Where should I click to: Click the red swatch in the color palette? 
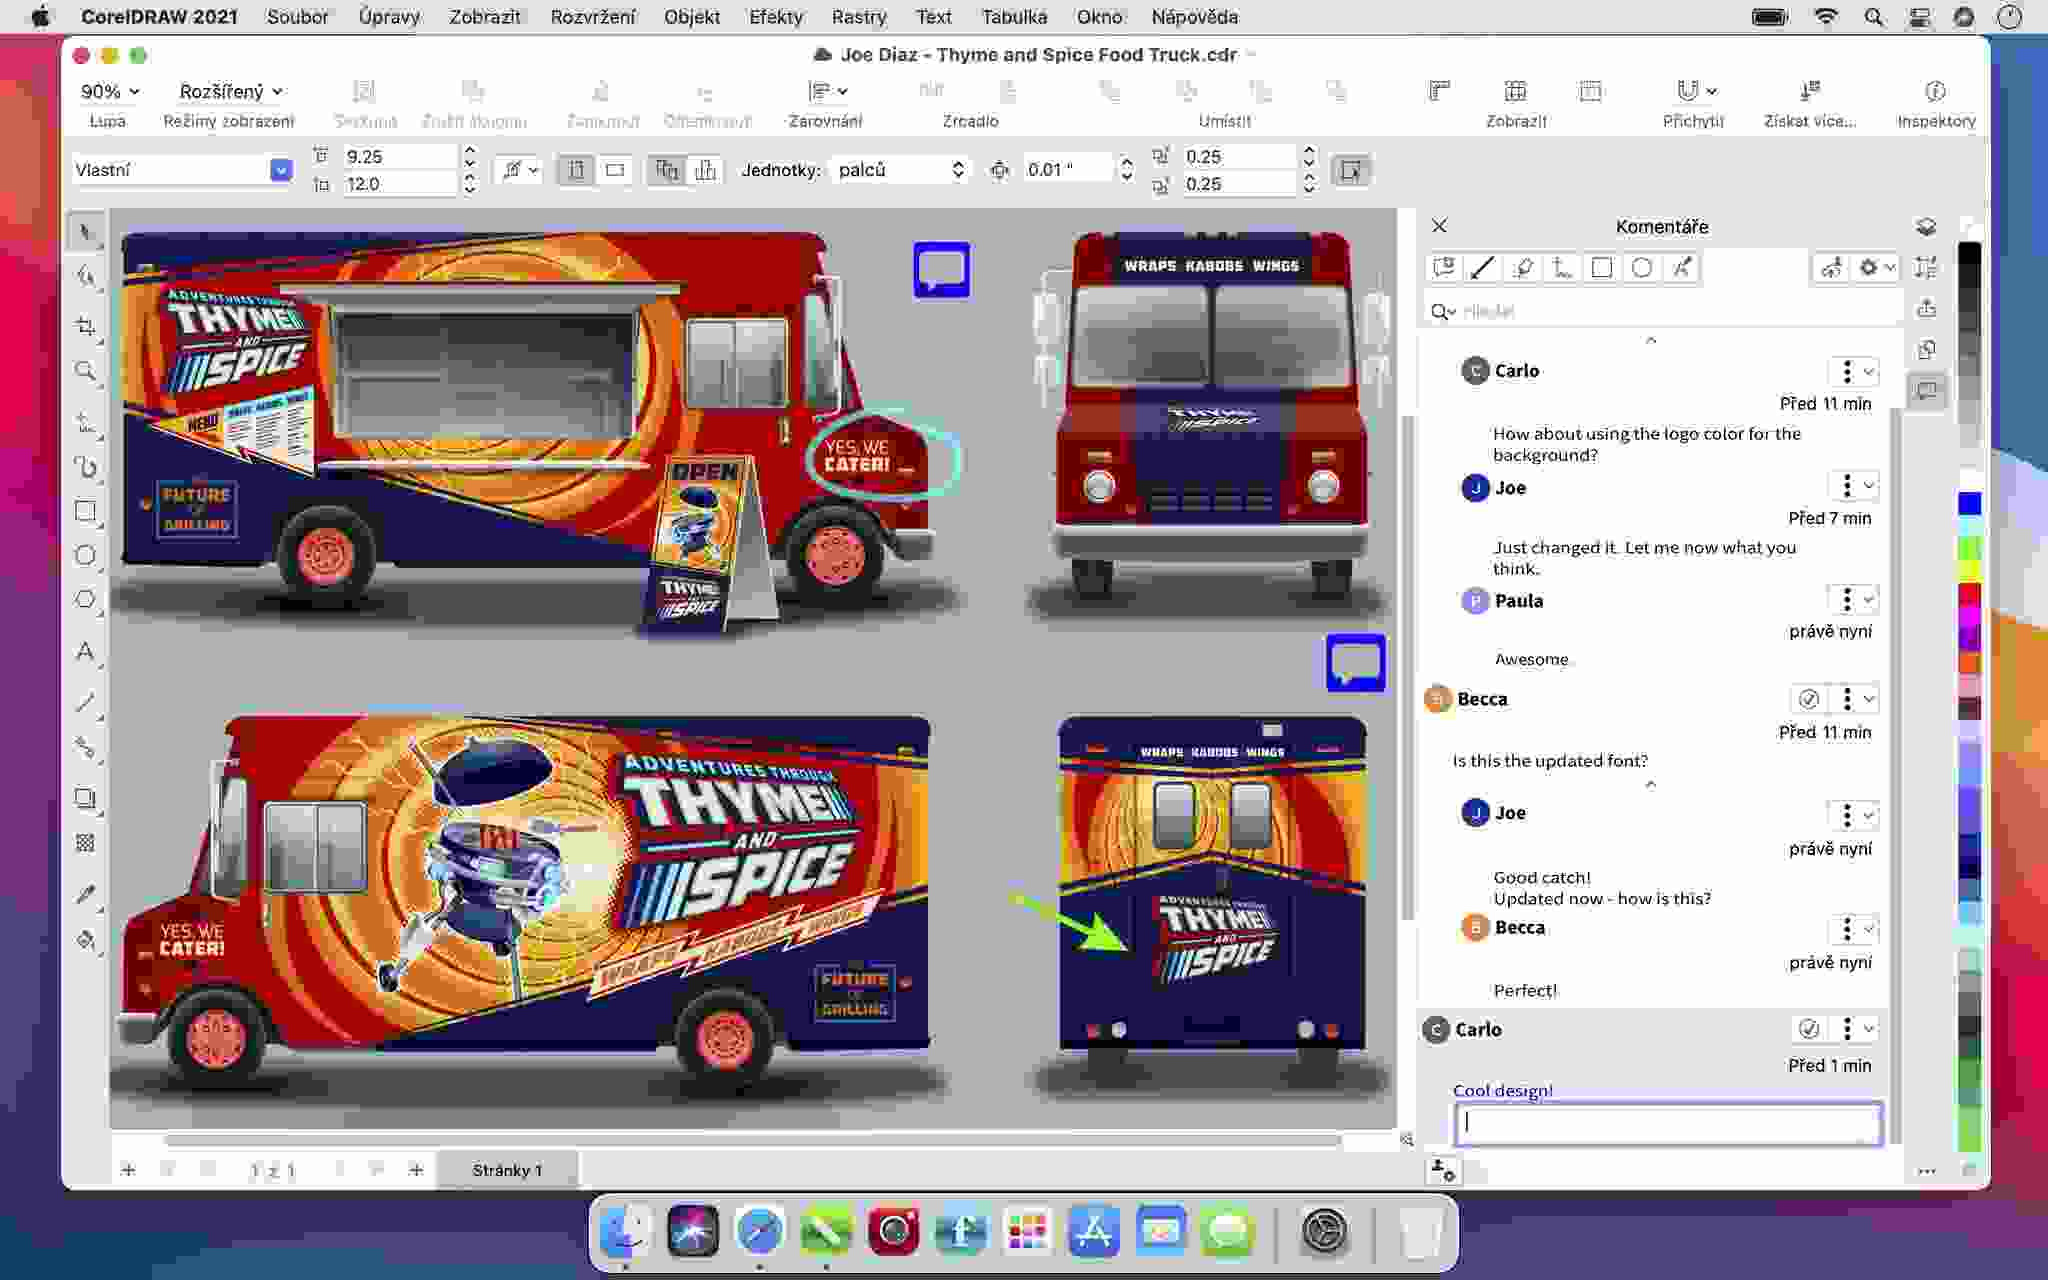tap(1969, 595)
